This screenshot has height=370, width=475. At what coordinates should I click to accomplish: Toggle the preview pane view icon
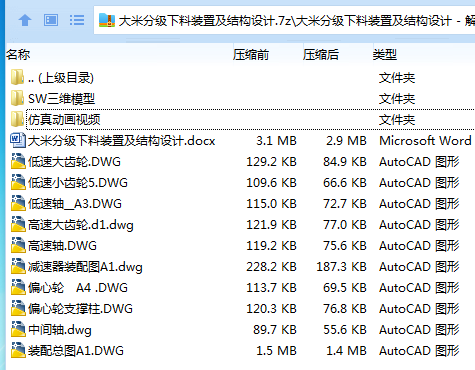(51, 20)
